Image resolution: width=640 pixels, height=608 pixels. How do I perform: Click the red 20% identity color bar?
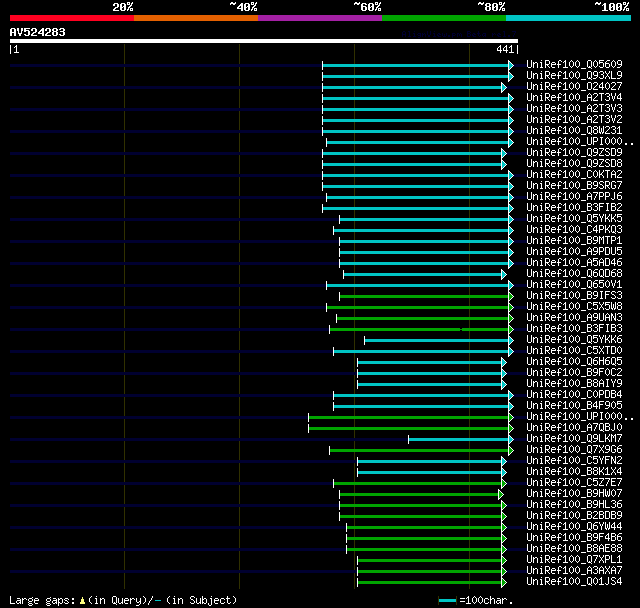pyautogui.click(x=72, y=18)
